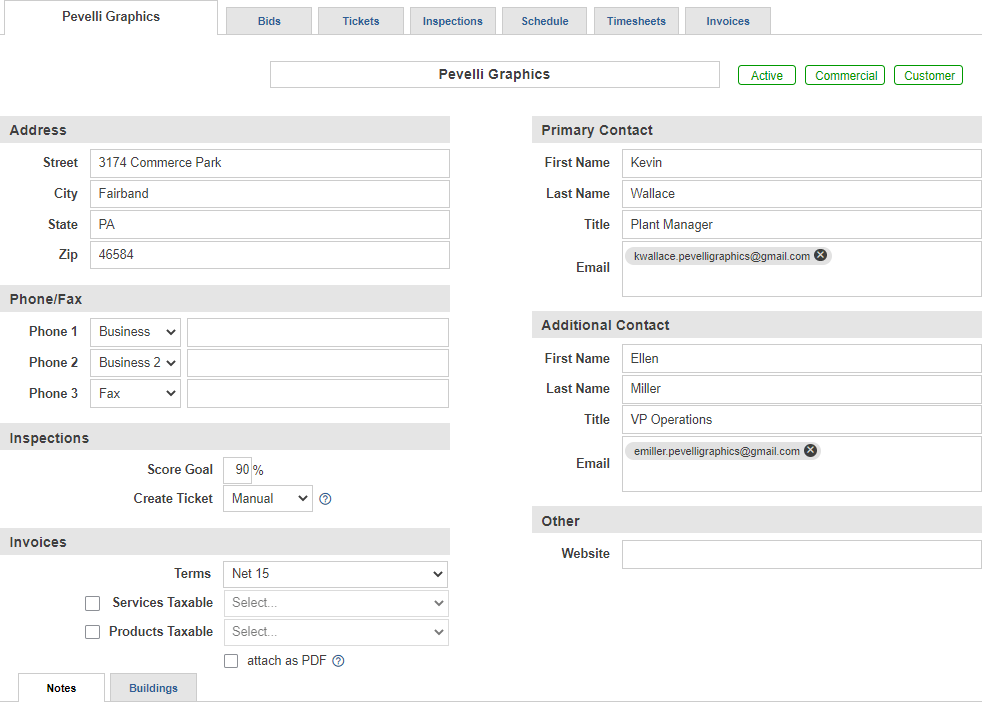The width and height of the screenshot is (982, 702).
Task: Expand the invoice Terms Net 15 dropdown
Action: pos(336,574)
